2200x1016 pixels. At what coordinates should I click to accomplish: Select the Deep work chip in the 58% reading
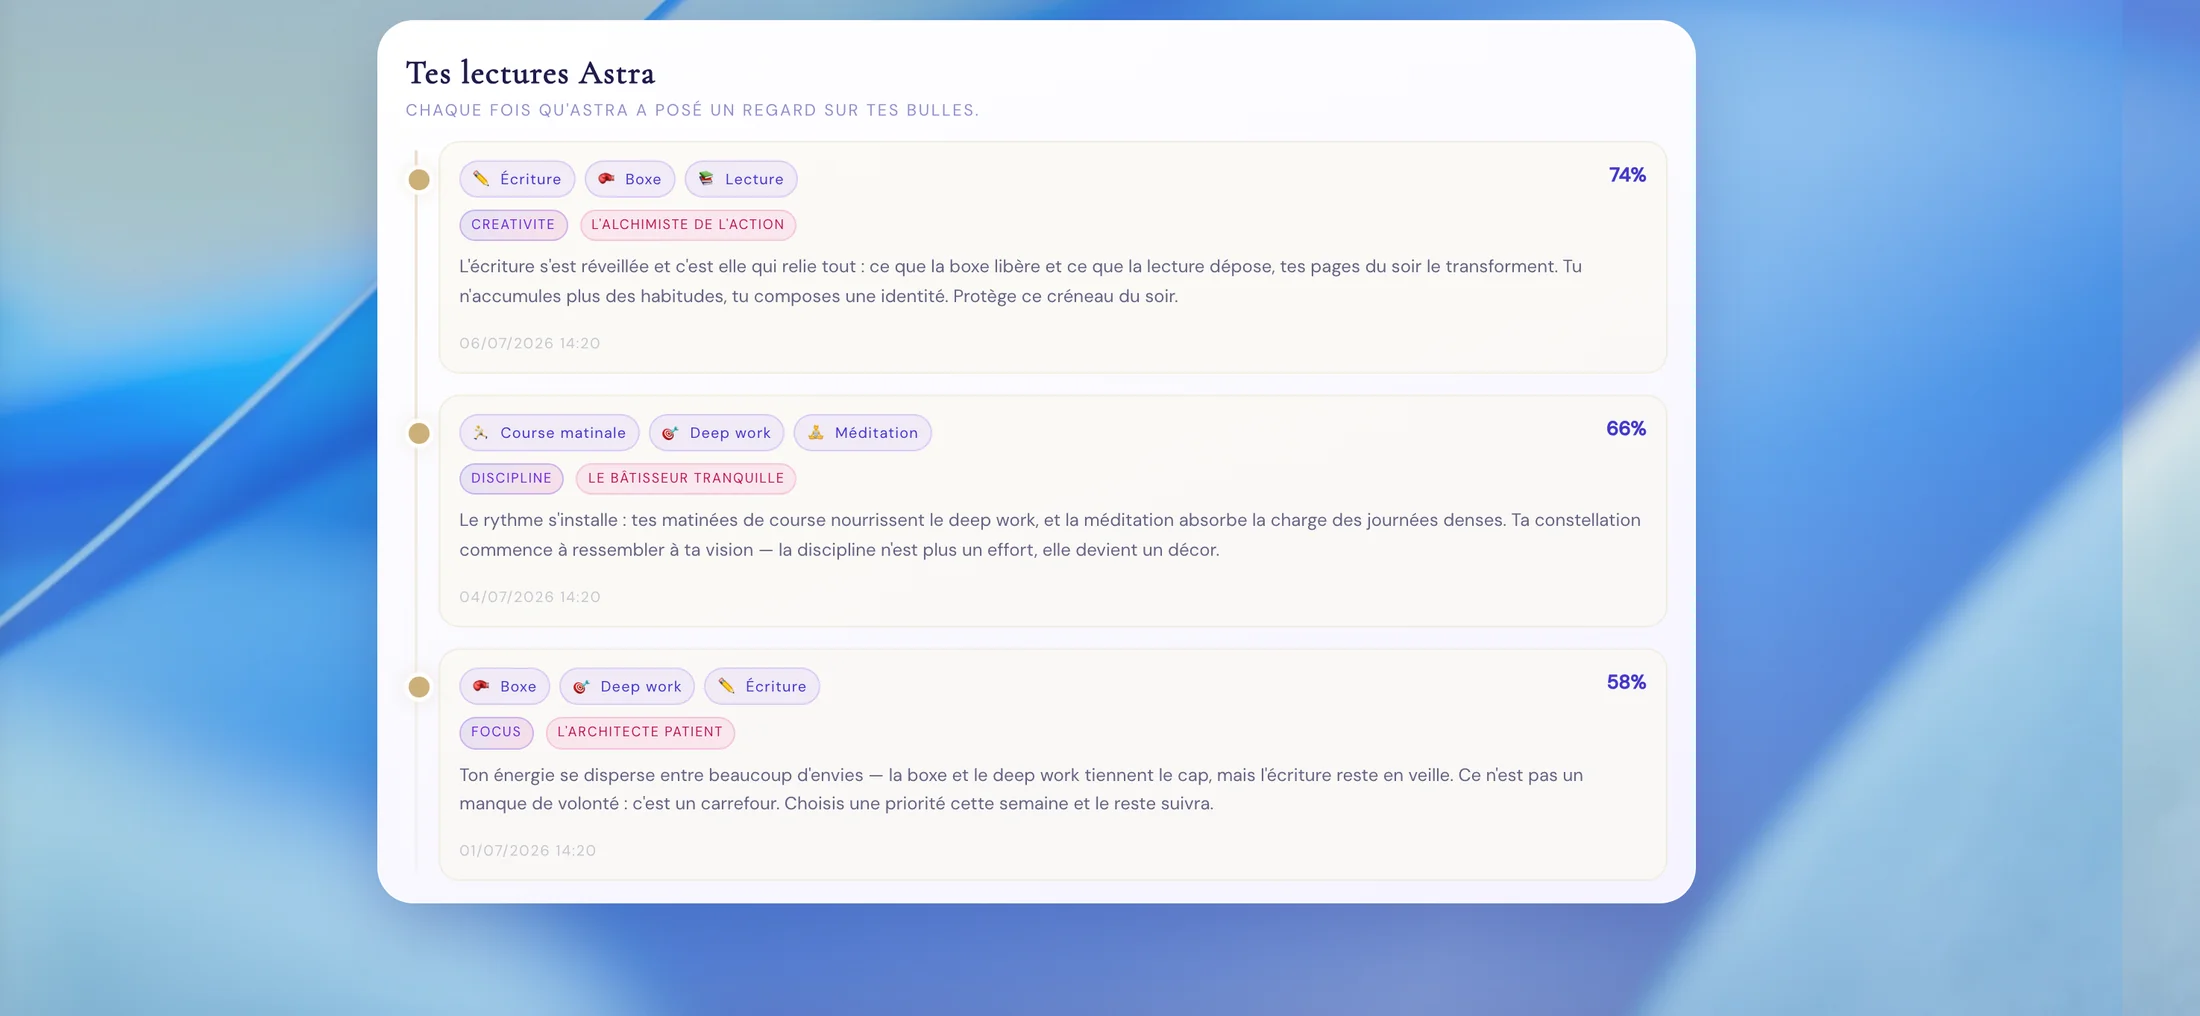627,686
